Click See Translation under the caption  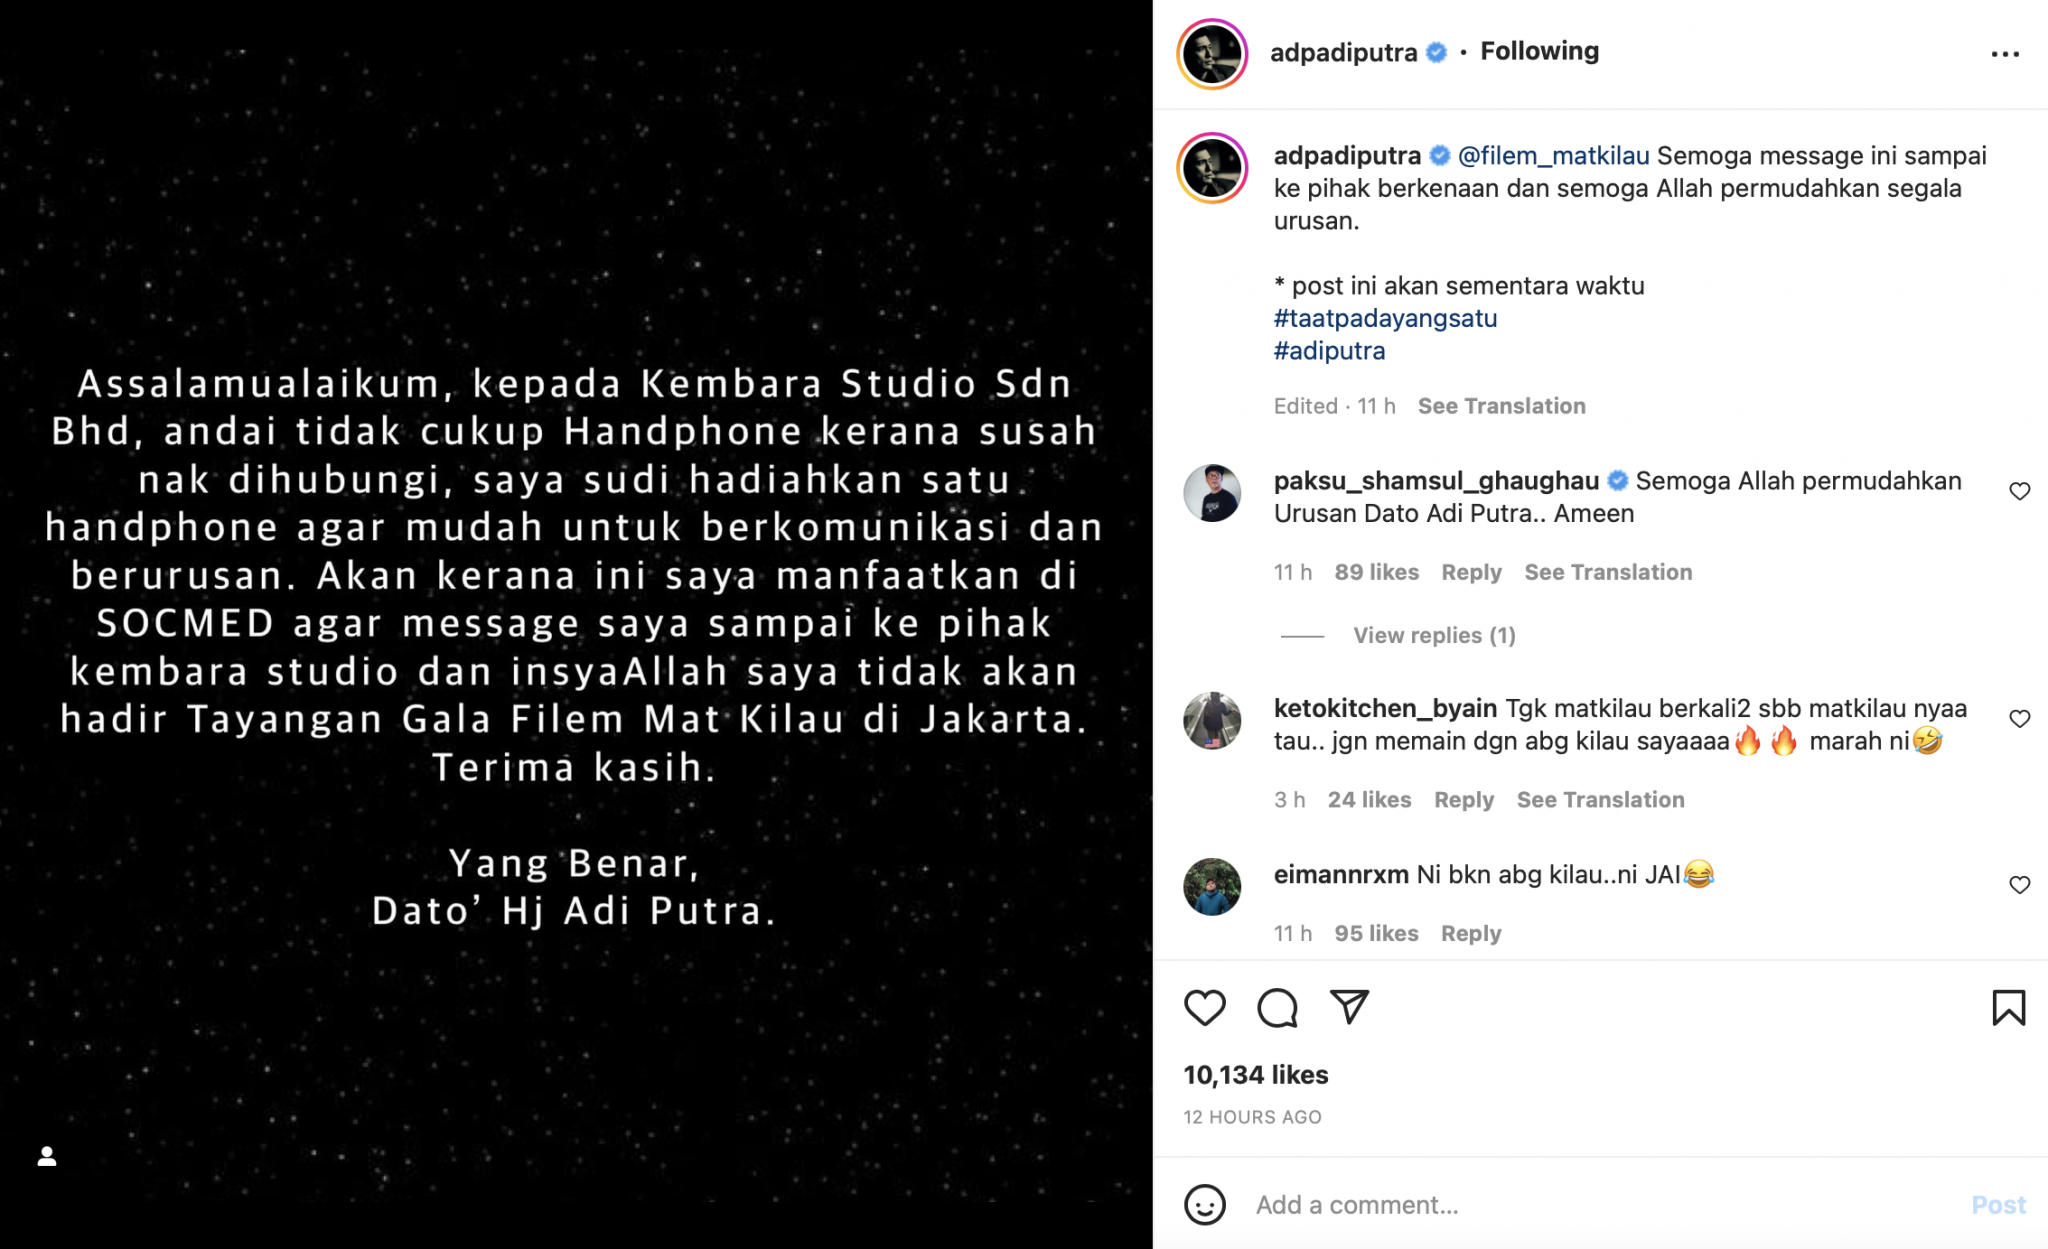[1501, 406]
